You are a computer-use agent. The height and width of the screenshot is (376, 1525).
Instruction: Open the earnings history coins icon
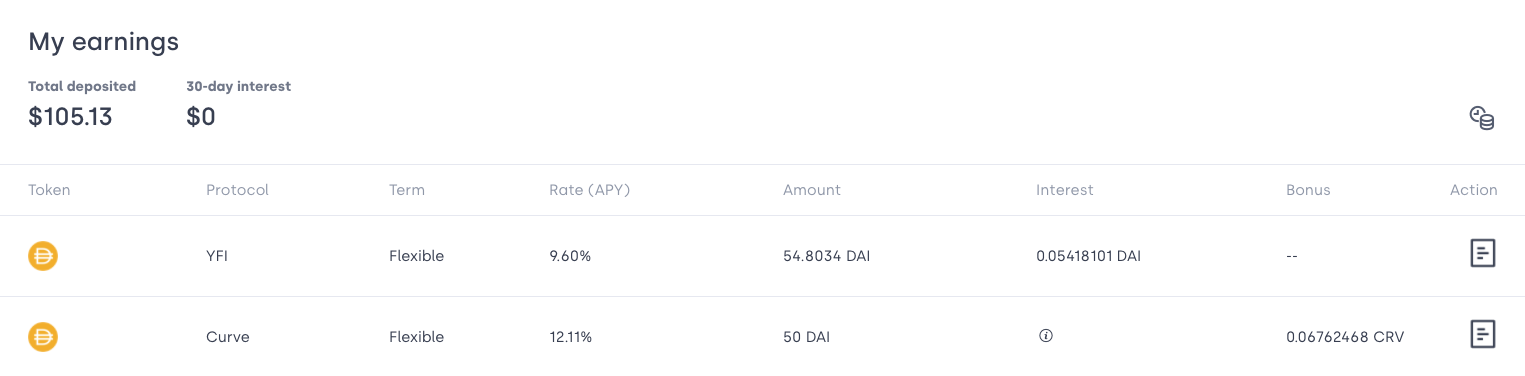1481,118
